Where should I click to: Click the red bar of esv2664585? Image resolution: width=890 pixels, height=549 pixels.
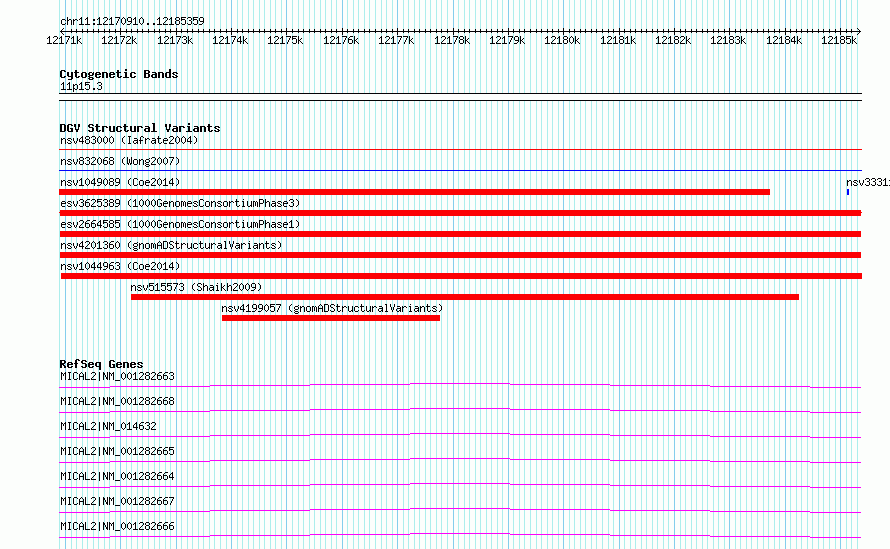coord(460,234)
